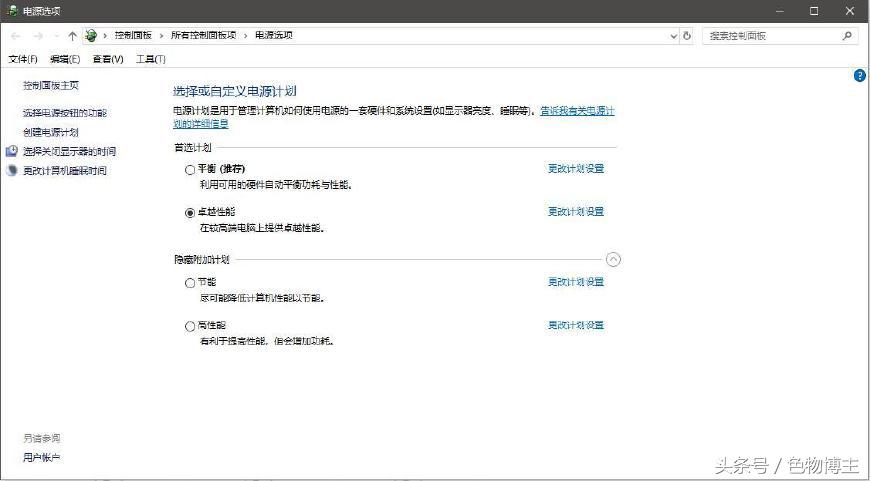Click the forward navigation arrow
The width and height of the screenshot is (870, 481).
click(38, 36)
